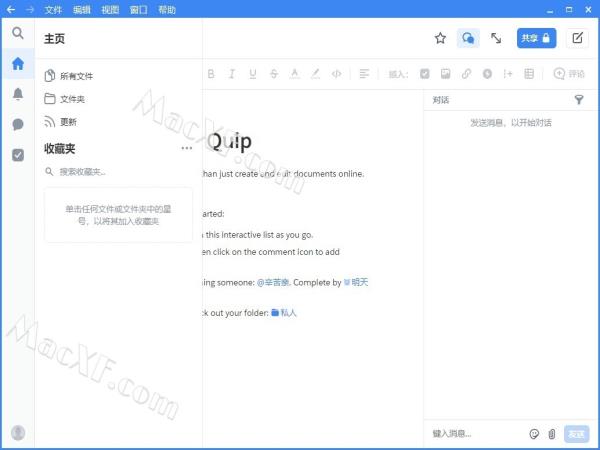The height and width of the screenshot is (450, 600).
Task: Open the tasks checkbox sidebar icon
Action: (x=18, y=155)
